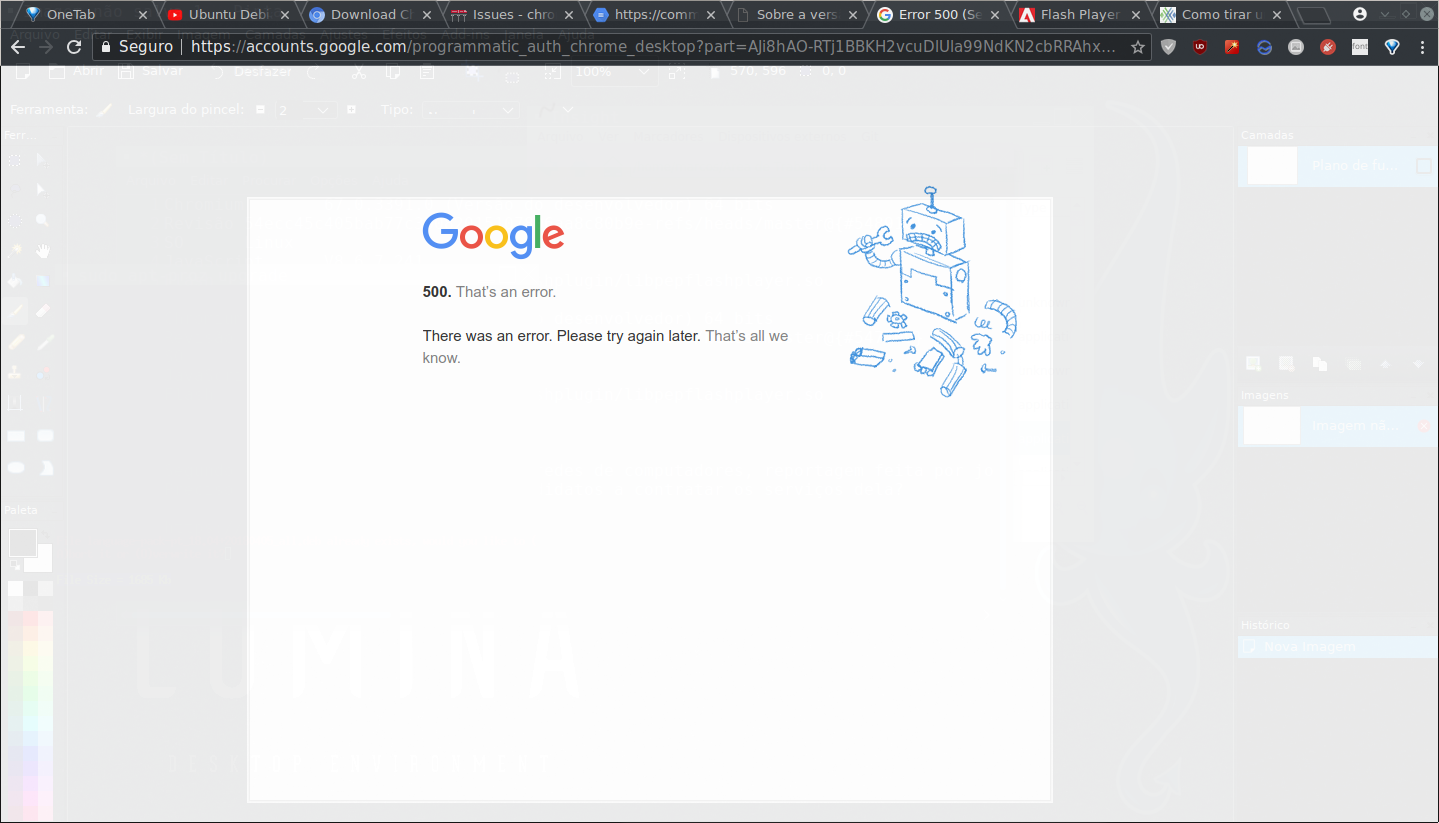Select the Magic Wand tool in Pinta

coord(15,251)
